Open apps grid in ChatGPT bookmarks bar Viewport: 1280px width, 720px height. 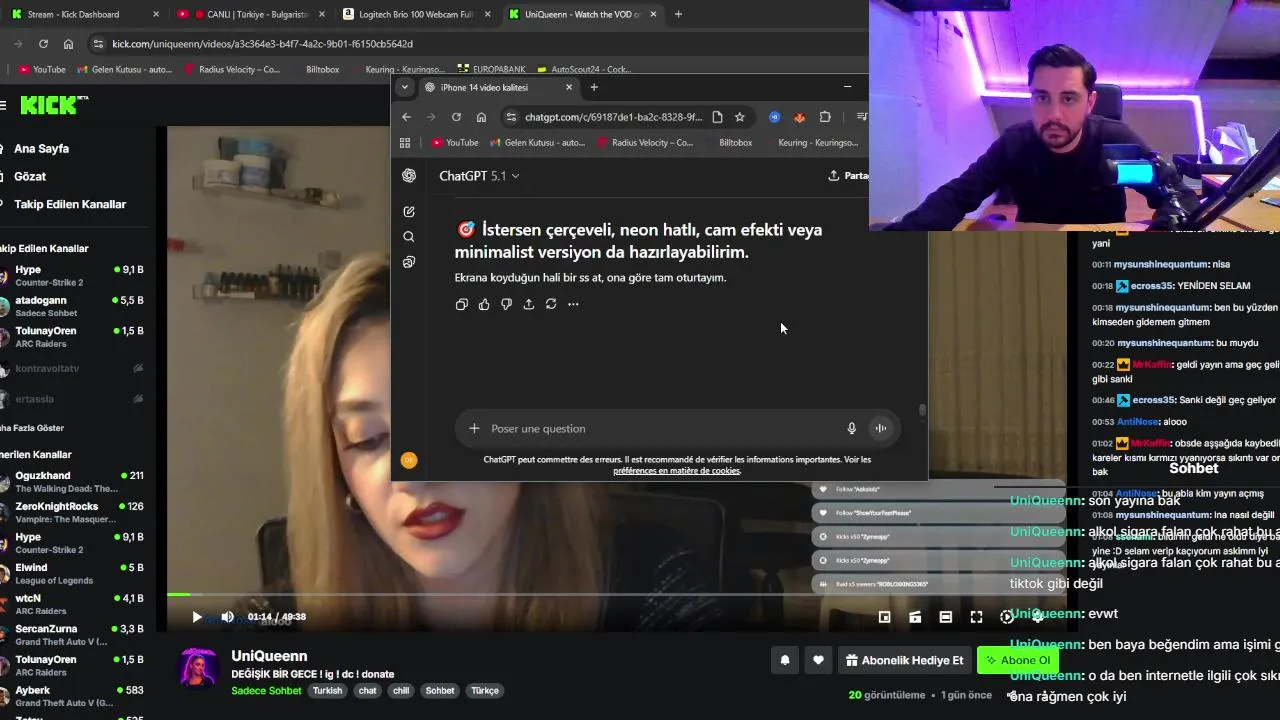click(405, 143)
